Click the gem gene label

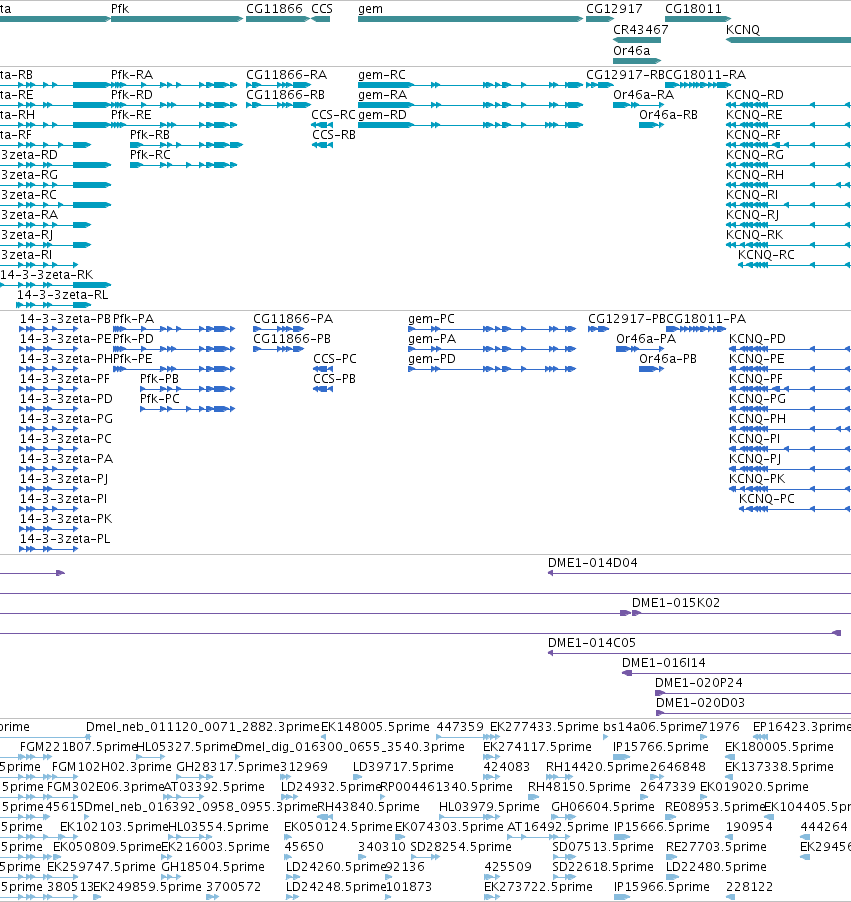370,9
